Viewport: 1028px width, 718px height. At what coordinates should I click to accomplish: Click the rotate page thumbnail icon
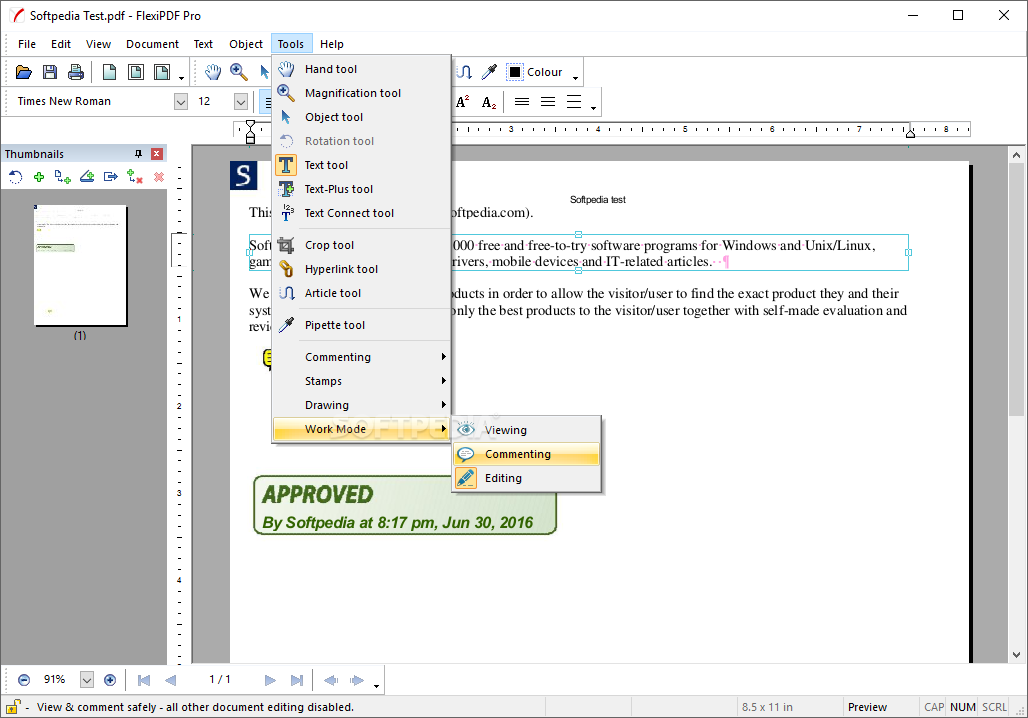[15, 177]
